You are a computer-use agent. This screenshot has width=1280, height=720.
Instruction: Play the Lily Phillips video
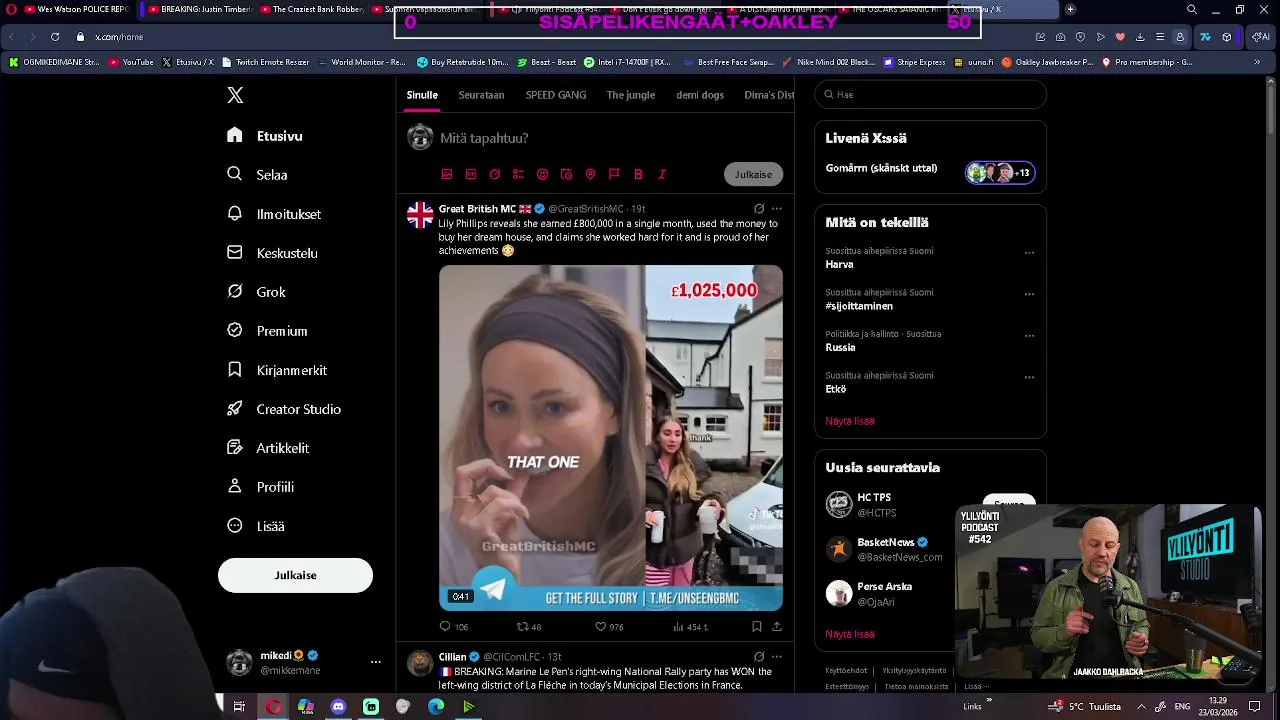pyautogui.click(x=611, y=438)
